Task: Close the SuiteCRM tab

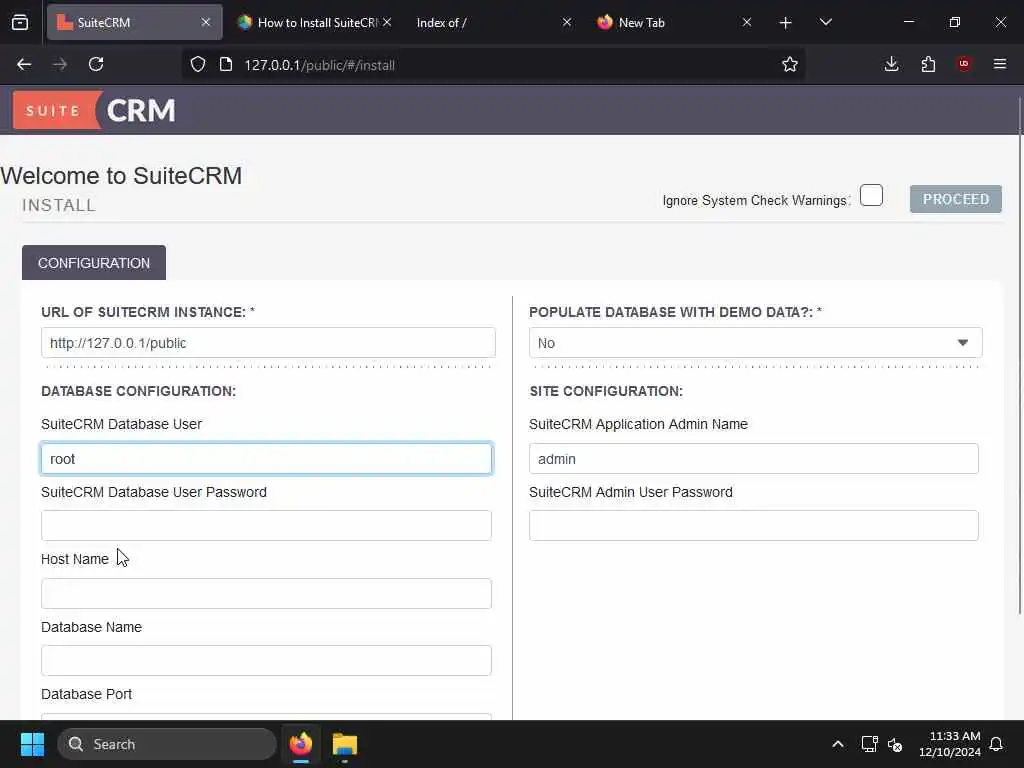Action: pyautogui.click(x=206, y=22)
